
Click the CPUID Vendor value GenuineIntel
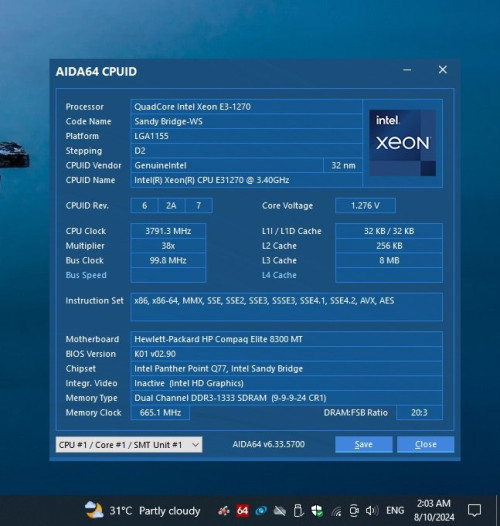[x=227, y=165]
